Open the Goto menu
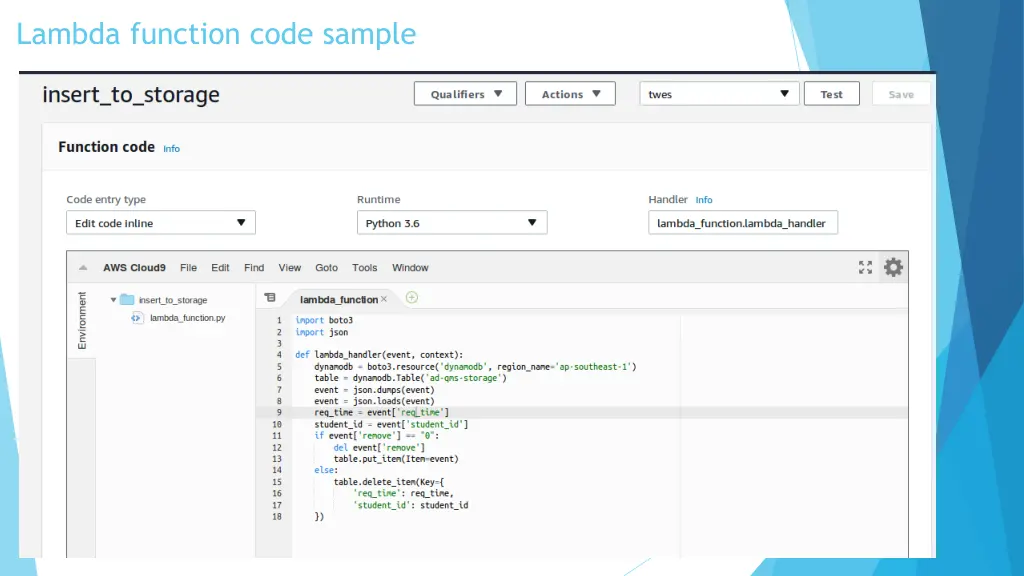 (327, 268)
